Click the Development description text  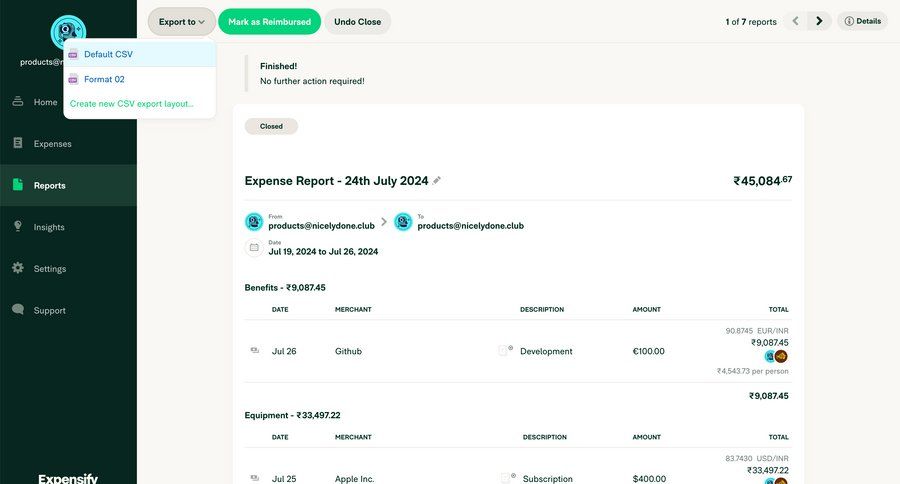[x=546, y=351]
